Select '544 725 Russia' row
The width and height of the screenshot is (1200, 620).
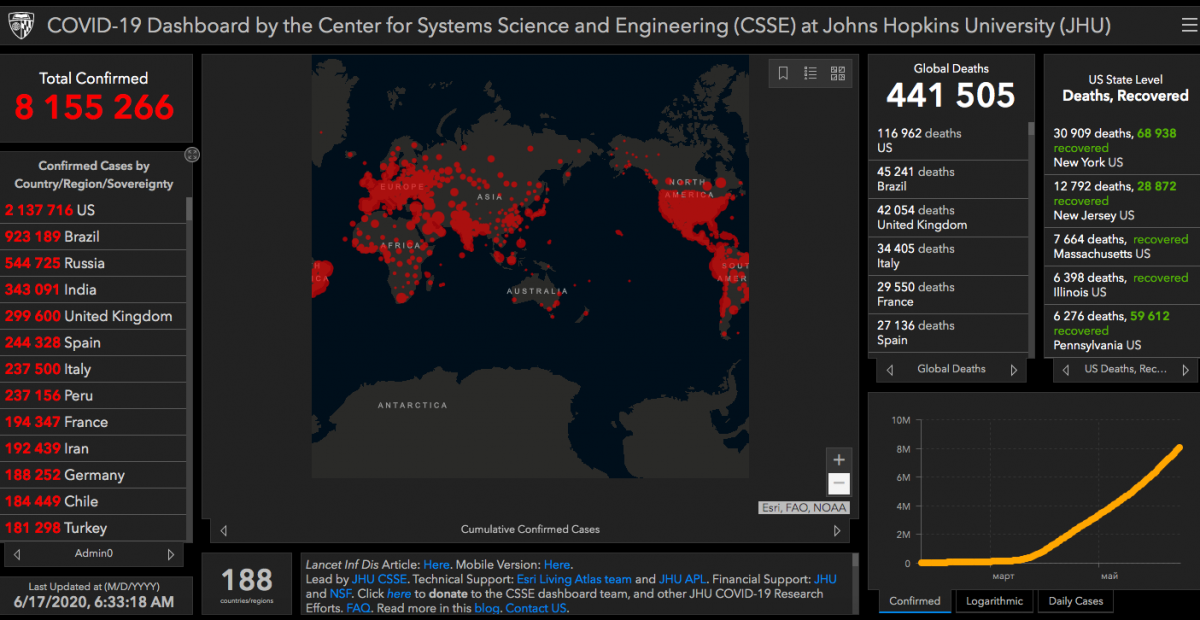click(x=93, y=263)
